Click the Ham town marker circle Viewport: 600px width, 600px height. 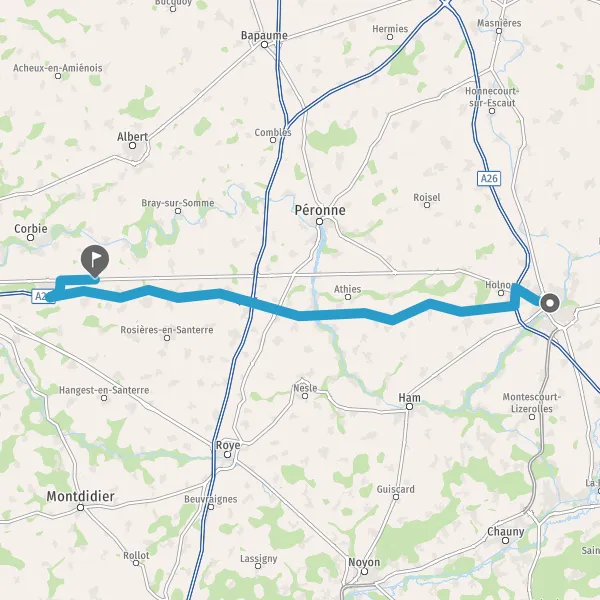click(x=409, y=406)
